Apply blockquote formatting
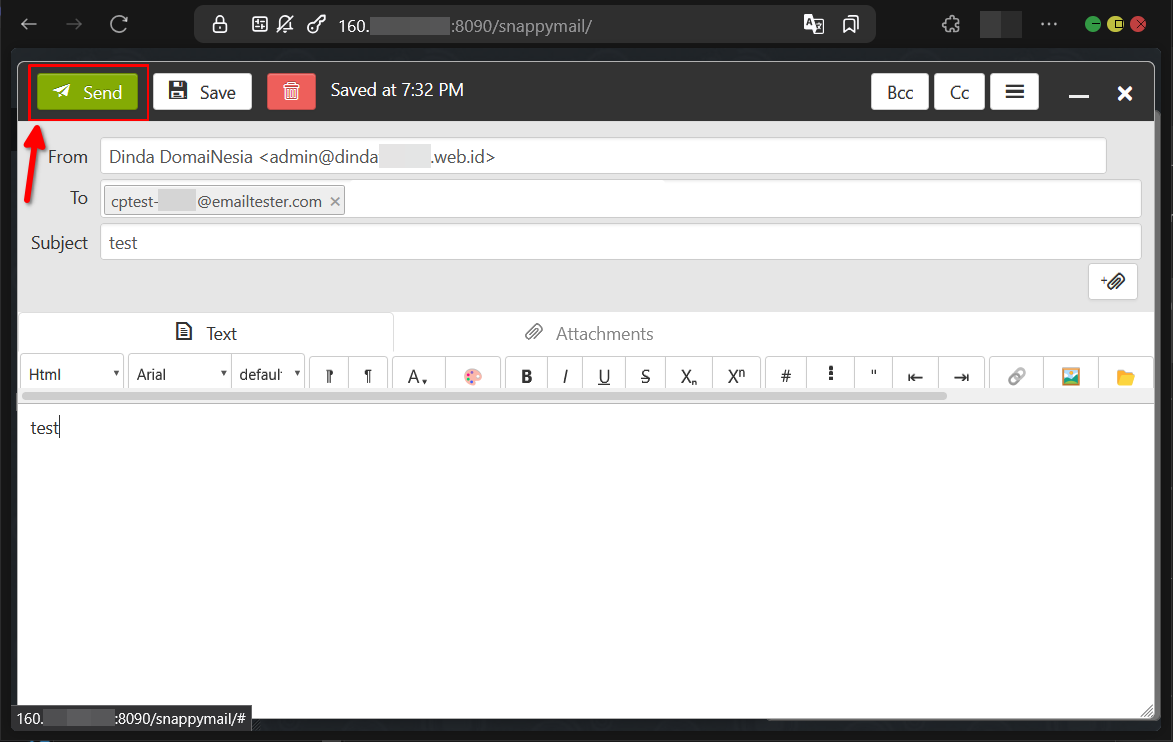 pos(873,375)
